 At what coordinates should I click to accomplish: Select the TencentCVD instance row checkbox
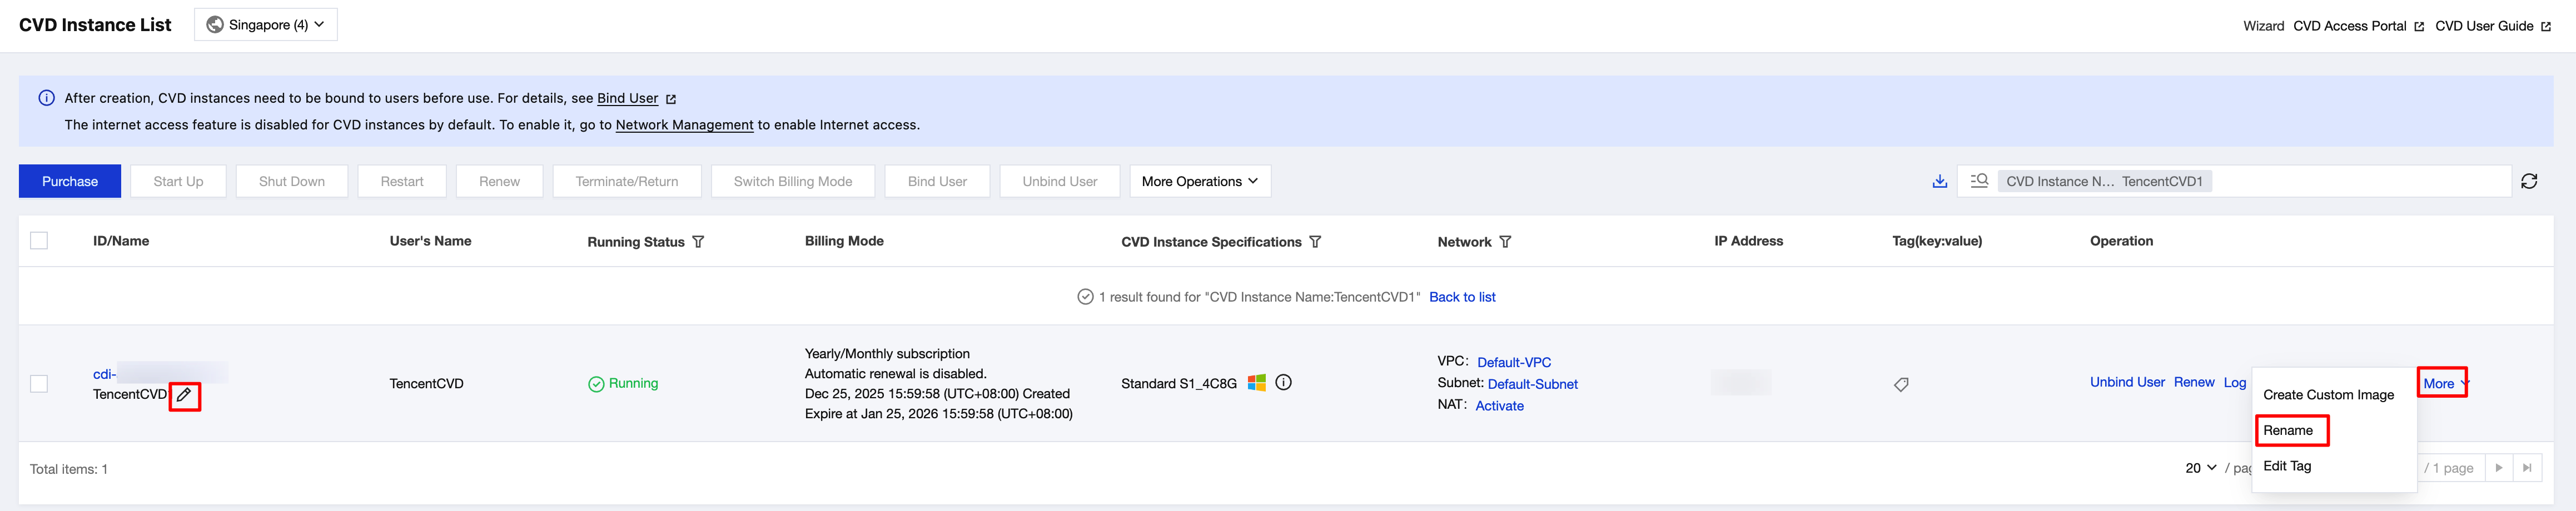tap(39, 384)
